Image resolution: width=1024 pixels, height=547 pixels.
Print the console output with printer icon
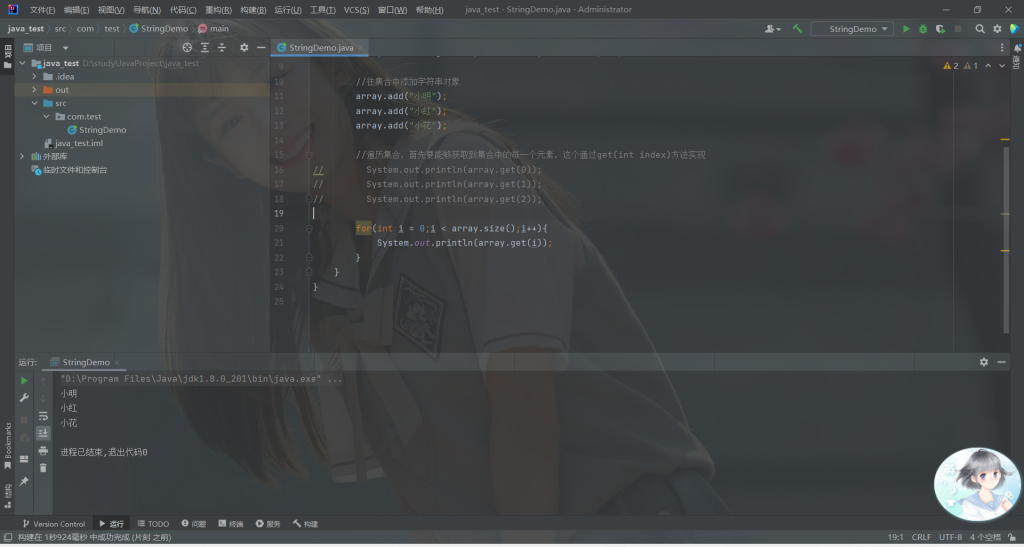(x=43, y=451)
